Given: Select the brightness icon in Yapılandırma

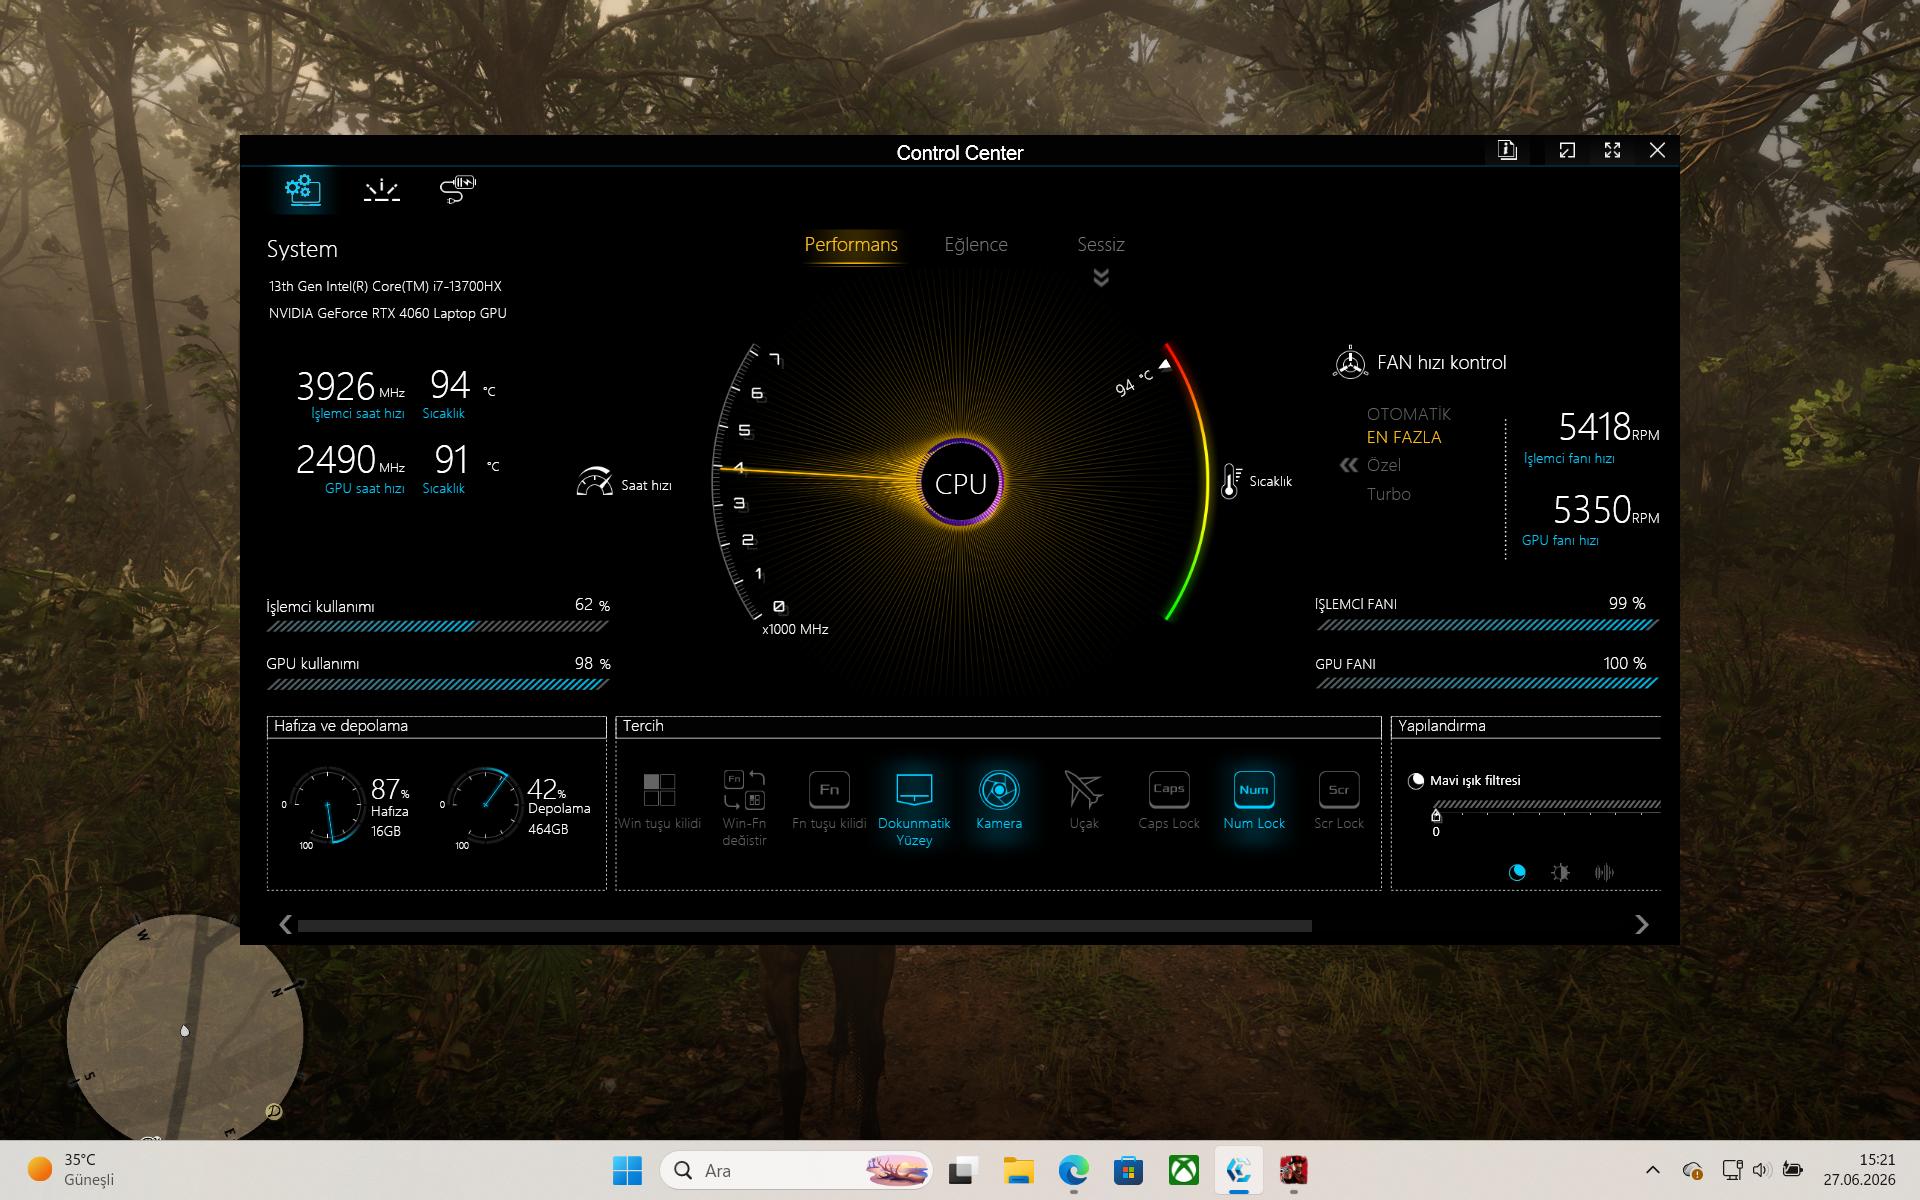Looking at the screenshot, I should (1560, 872).
